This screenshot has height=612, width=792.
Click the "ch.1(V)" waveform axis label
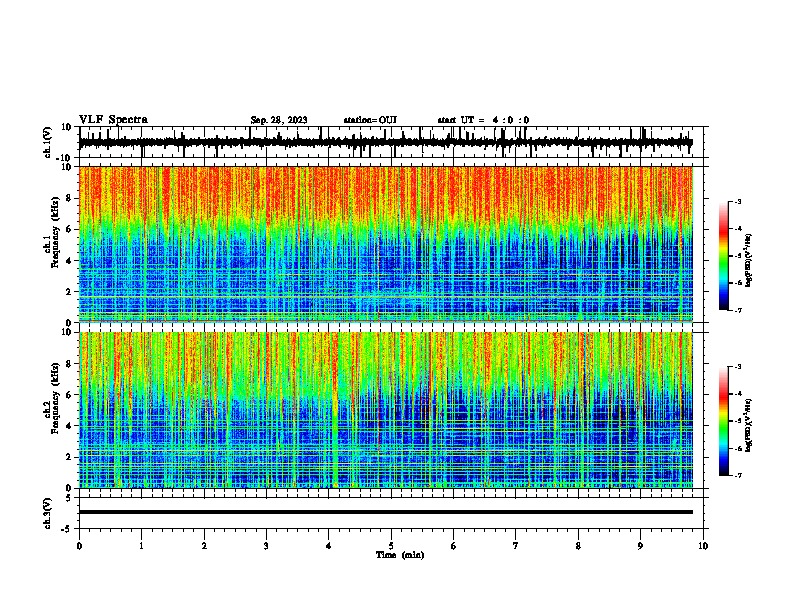coord(48,142)
